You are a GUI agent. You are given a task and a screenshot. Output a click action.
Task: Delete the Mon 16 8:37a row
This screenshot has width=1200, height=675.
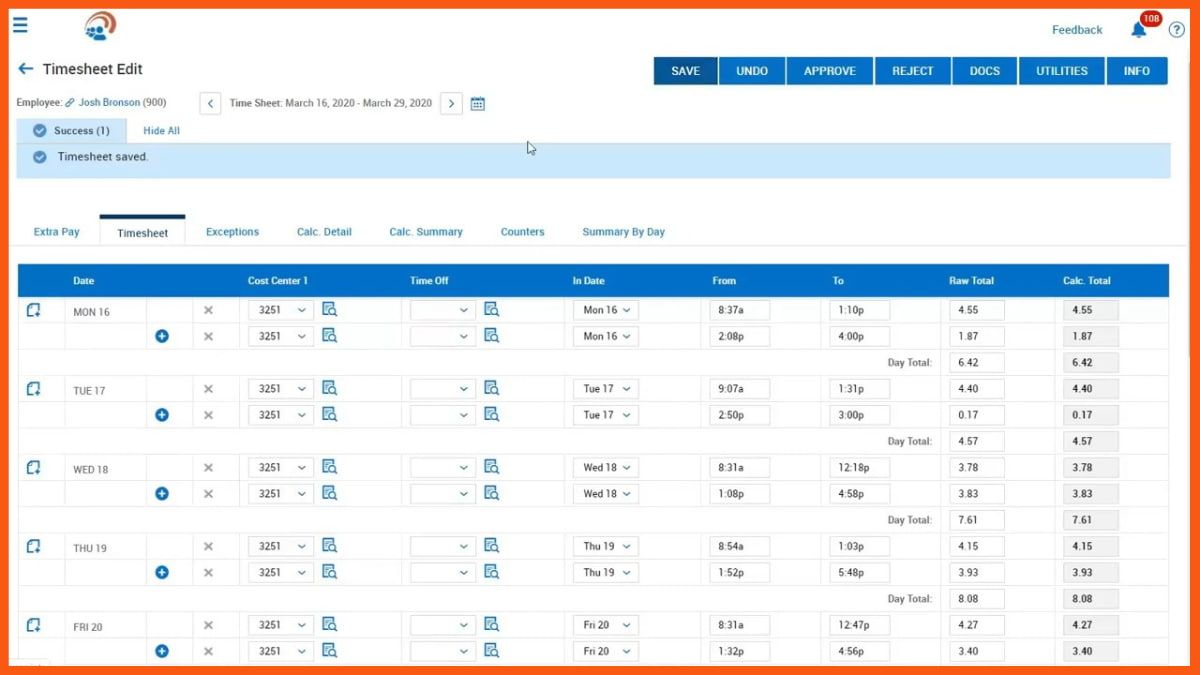[x=208, y=310]
